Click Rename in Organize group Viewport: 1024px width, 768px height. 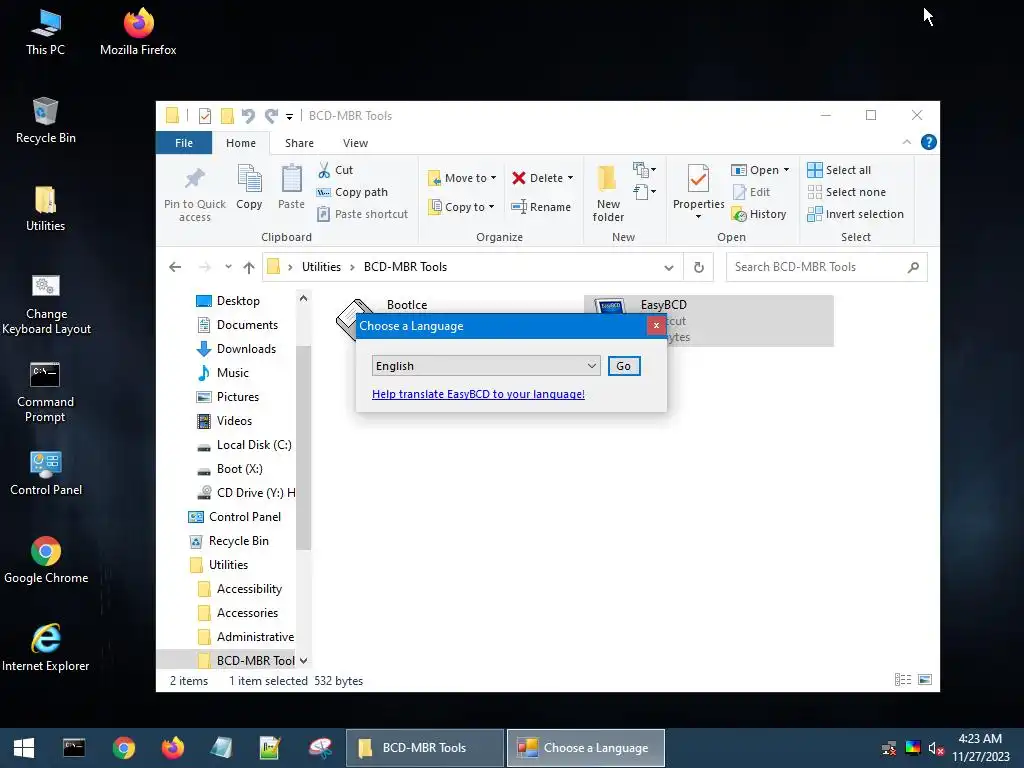(541, 207)
